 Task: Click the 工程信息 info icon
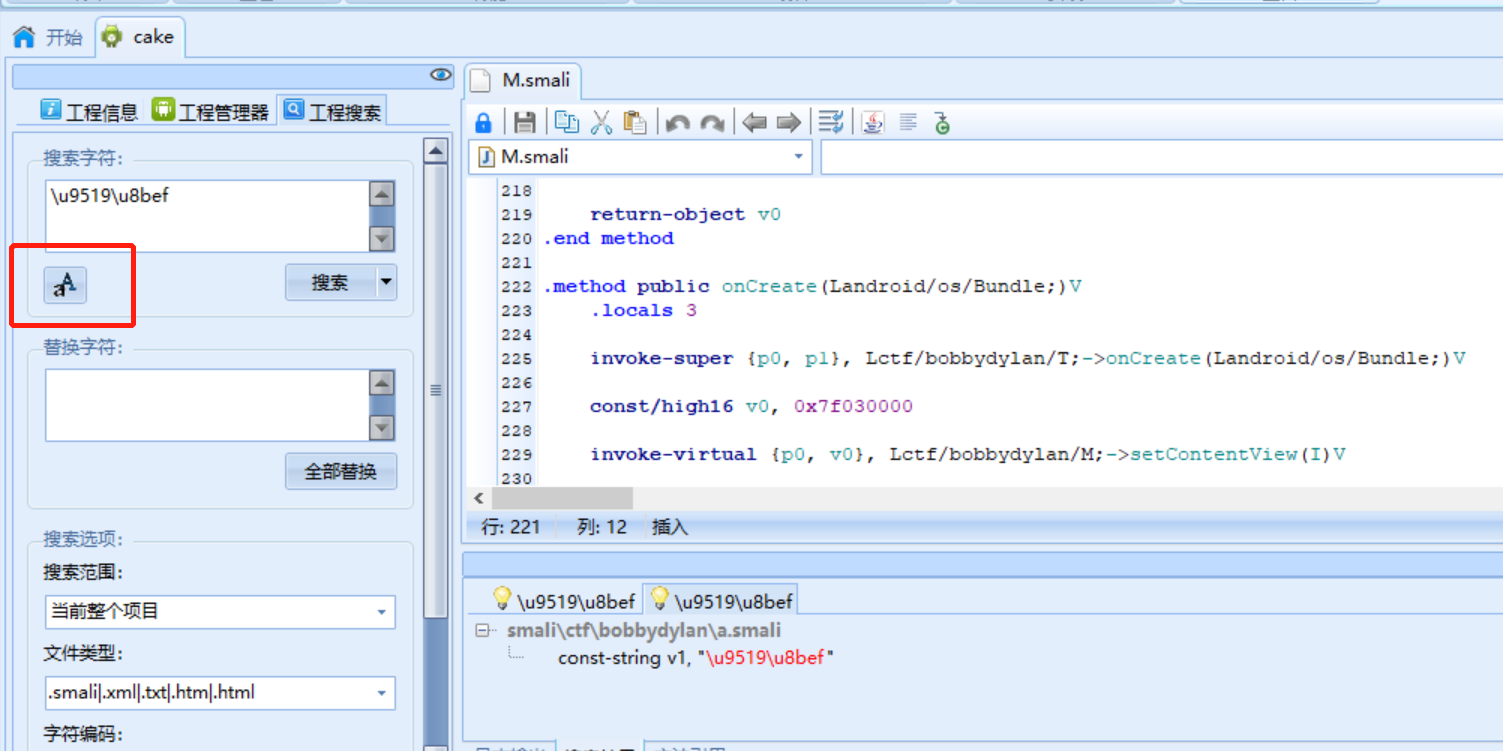(x=51, y=109)
